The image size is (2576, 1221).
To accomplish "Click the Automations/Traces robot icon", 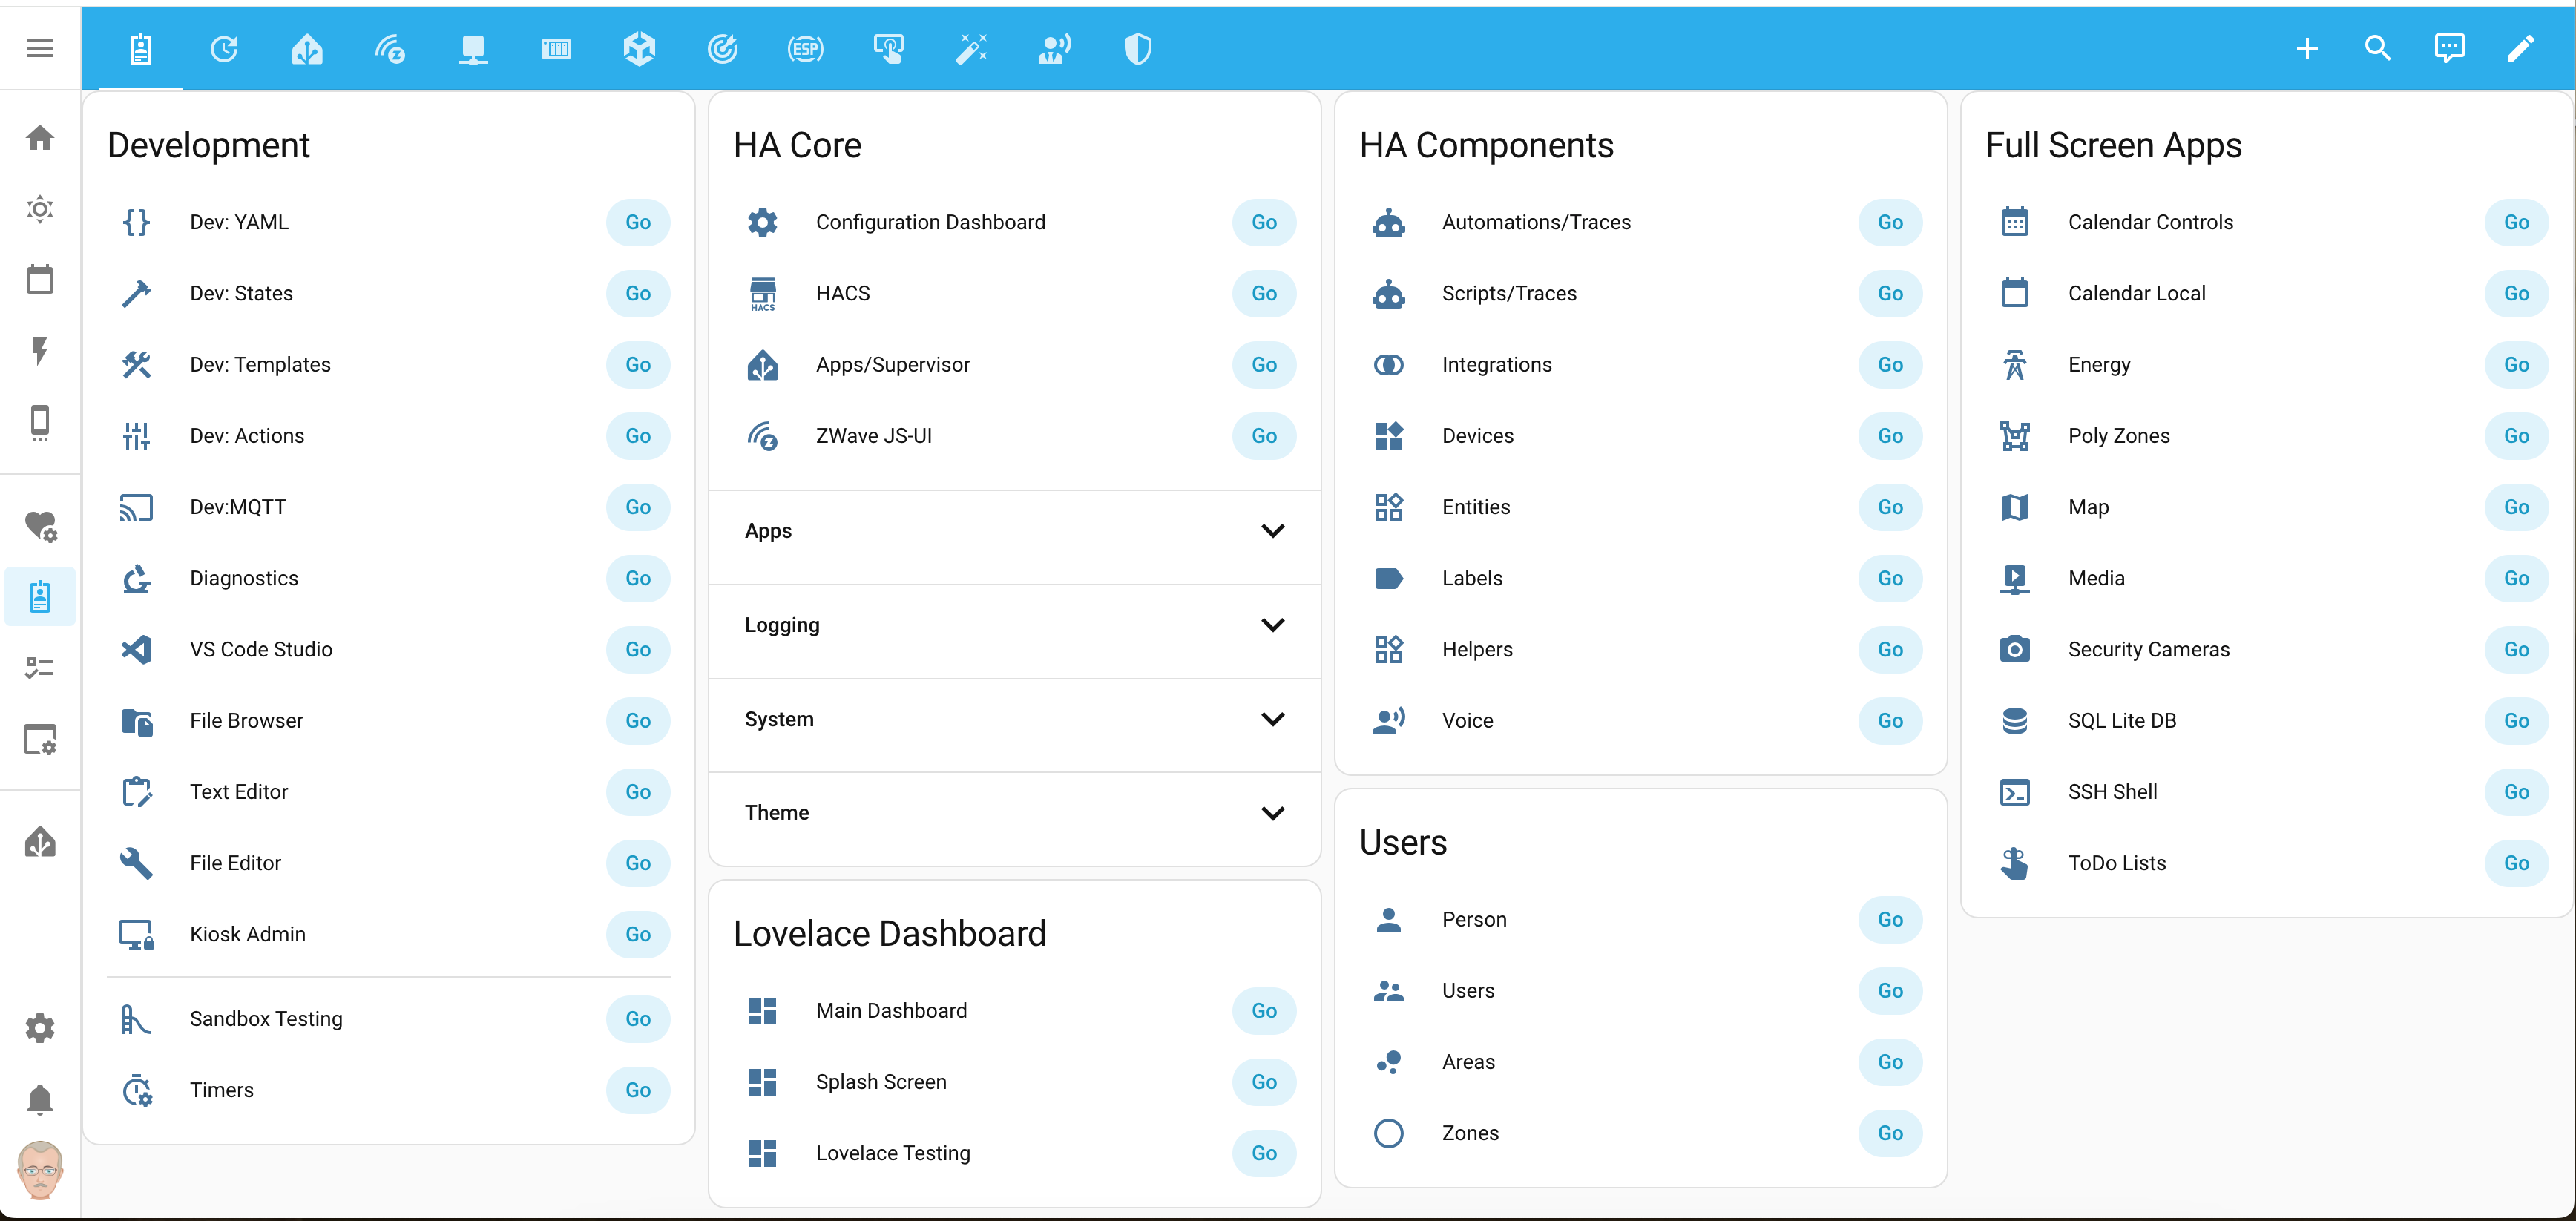I will coord(1389,223).
